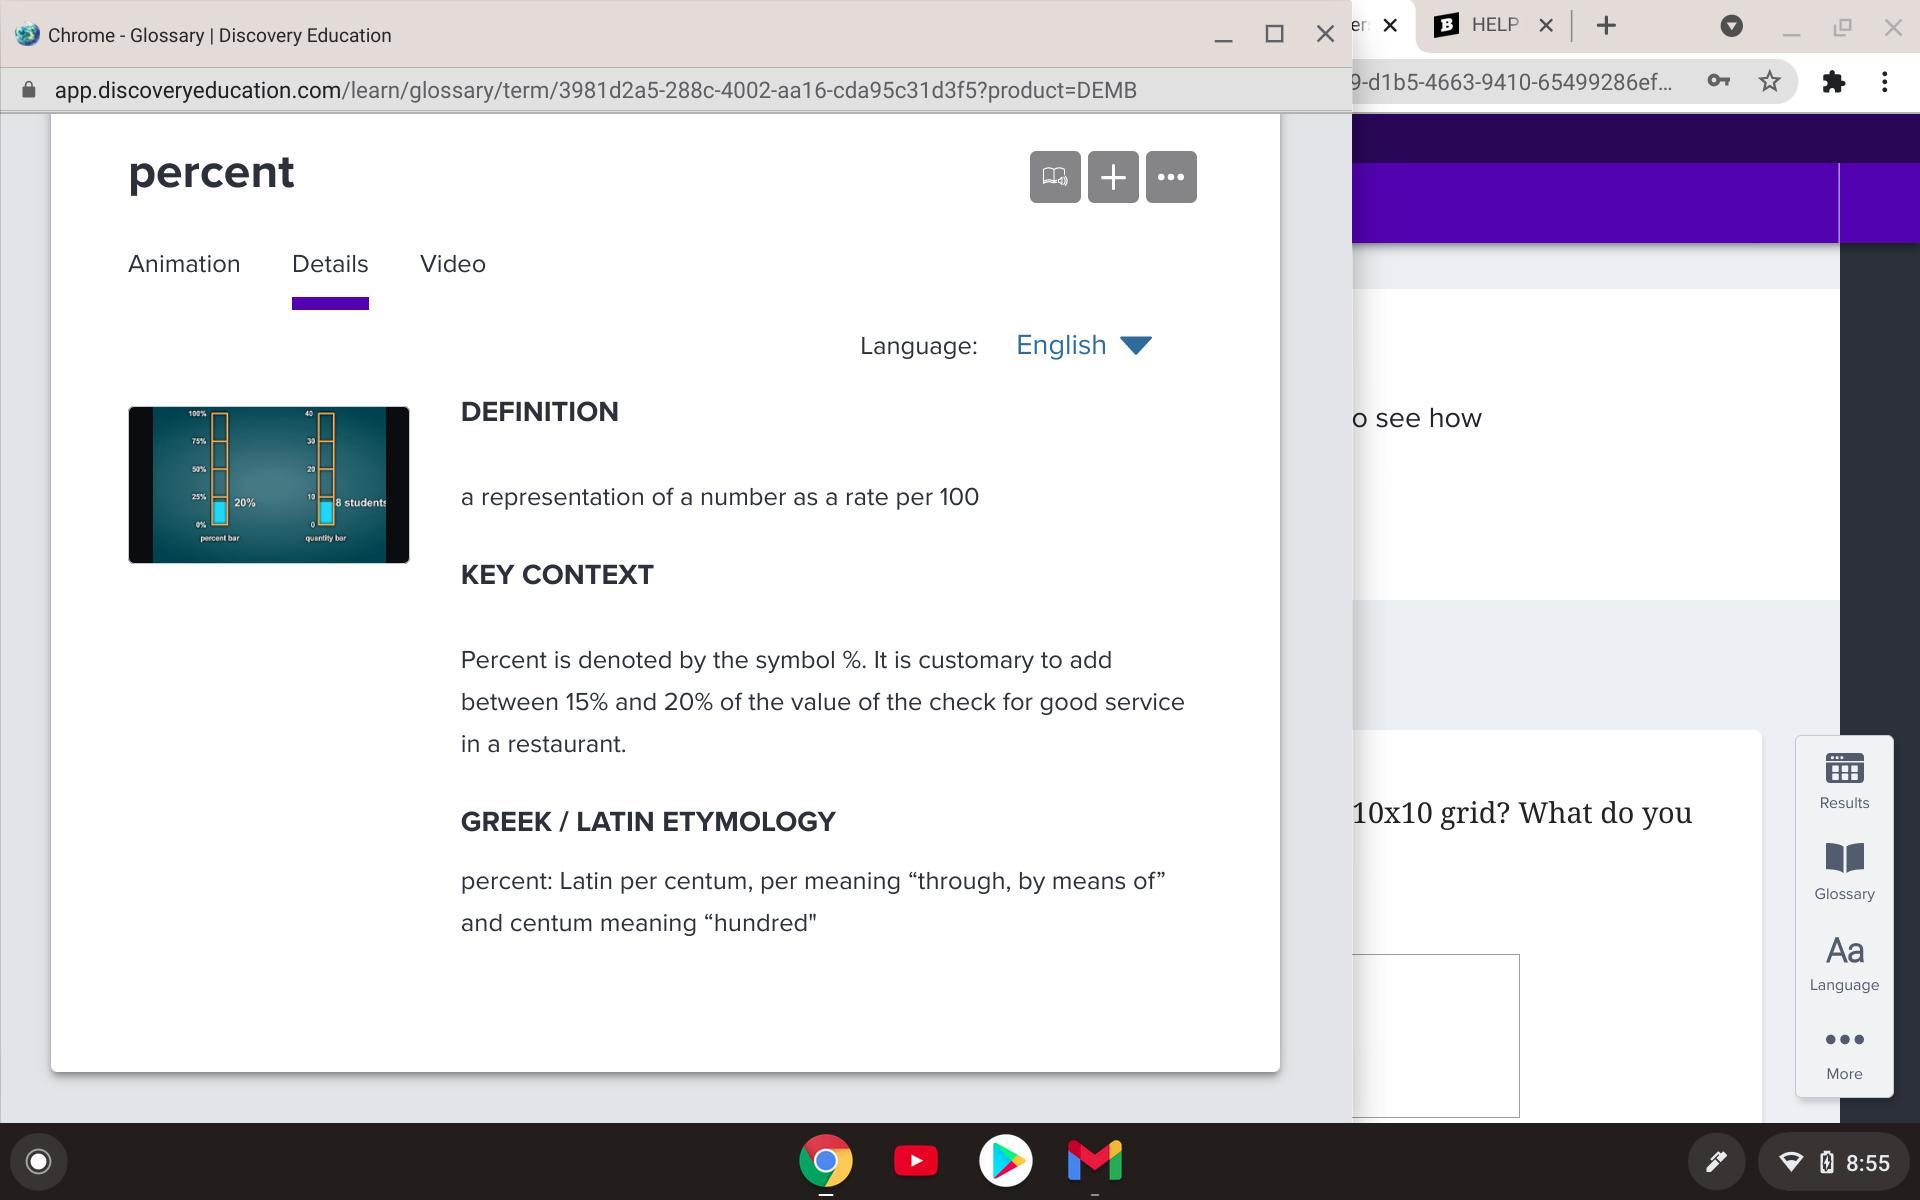Play the percent bar video thumbnail
Screen dimensions: 1920x1200
(269, 485)
